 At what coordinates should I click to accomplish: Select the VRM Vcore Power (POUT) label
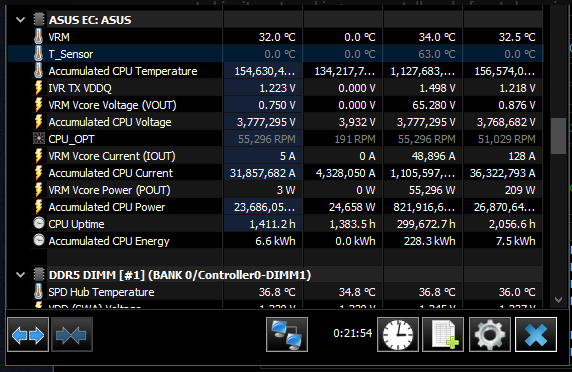[x=109, y=190]
